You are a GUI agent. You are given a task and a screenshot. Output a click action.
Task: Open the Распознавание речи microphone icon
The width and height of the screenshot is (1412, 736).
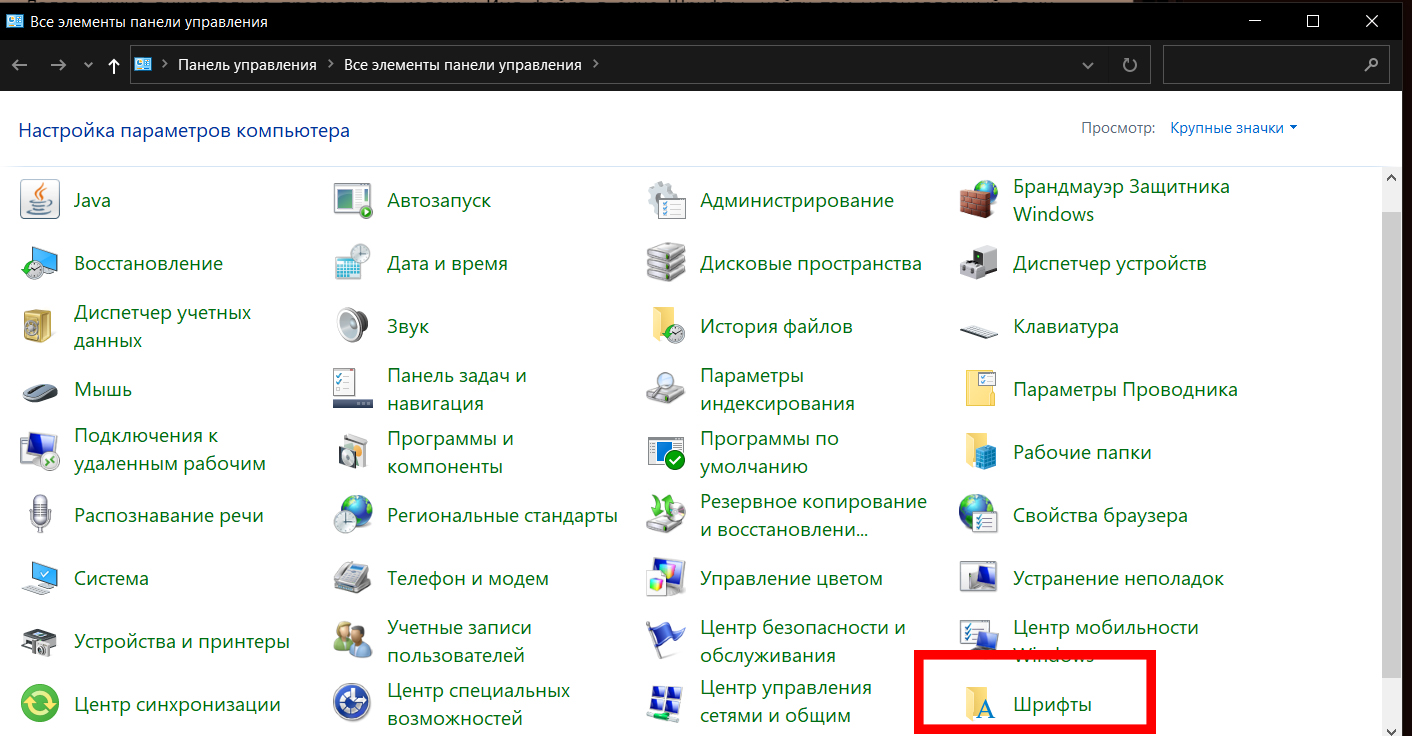[40, 515]
